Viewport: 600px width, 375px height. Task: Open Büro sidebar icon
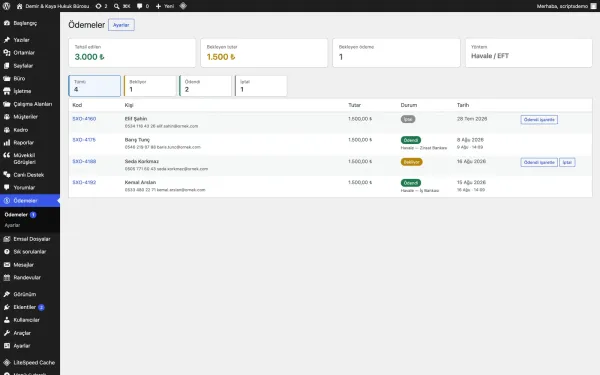[7, 78]
